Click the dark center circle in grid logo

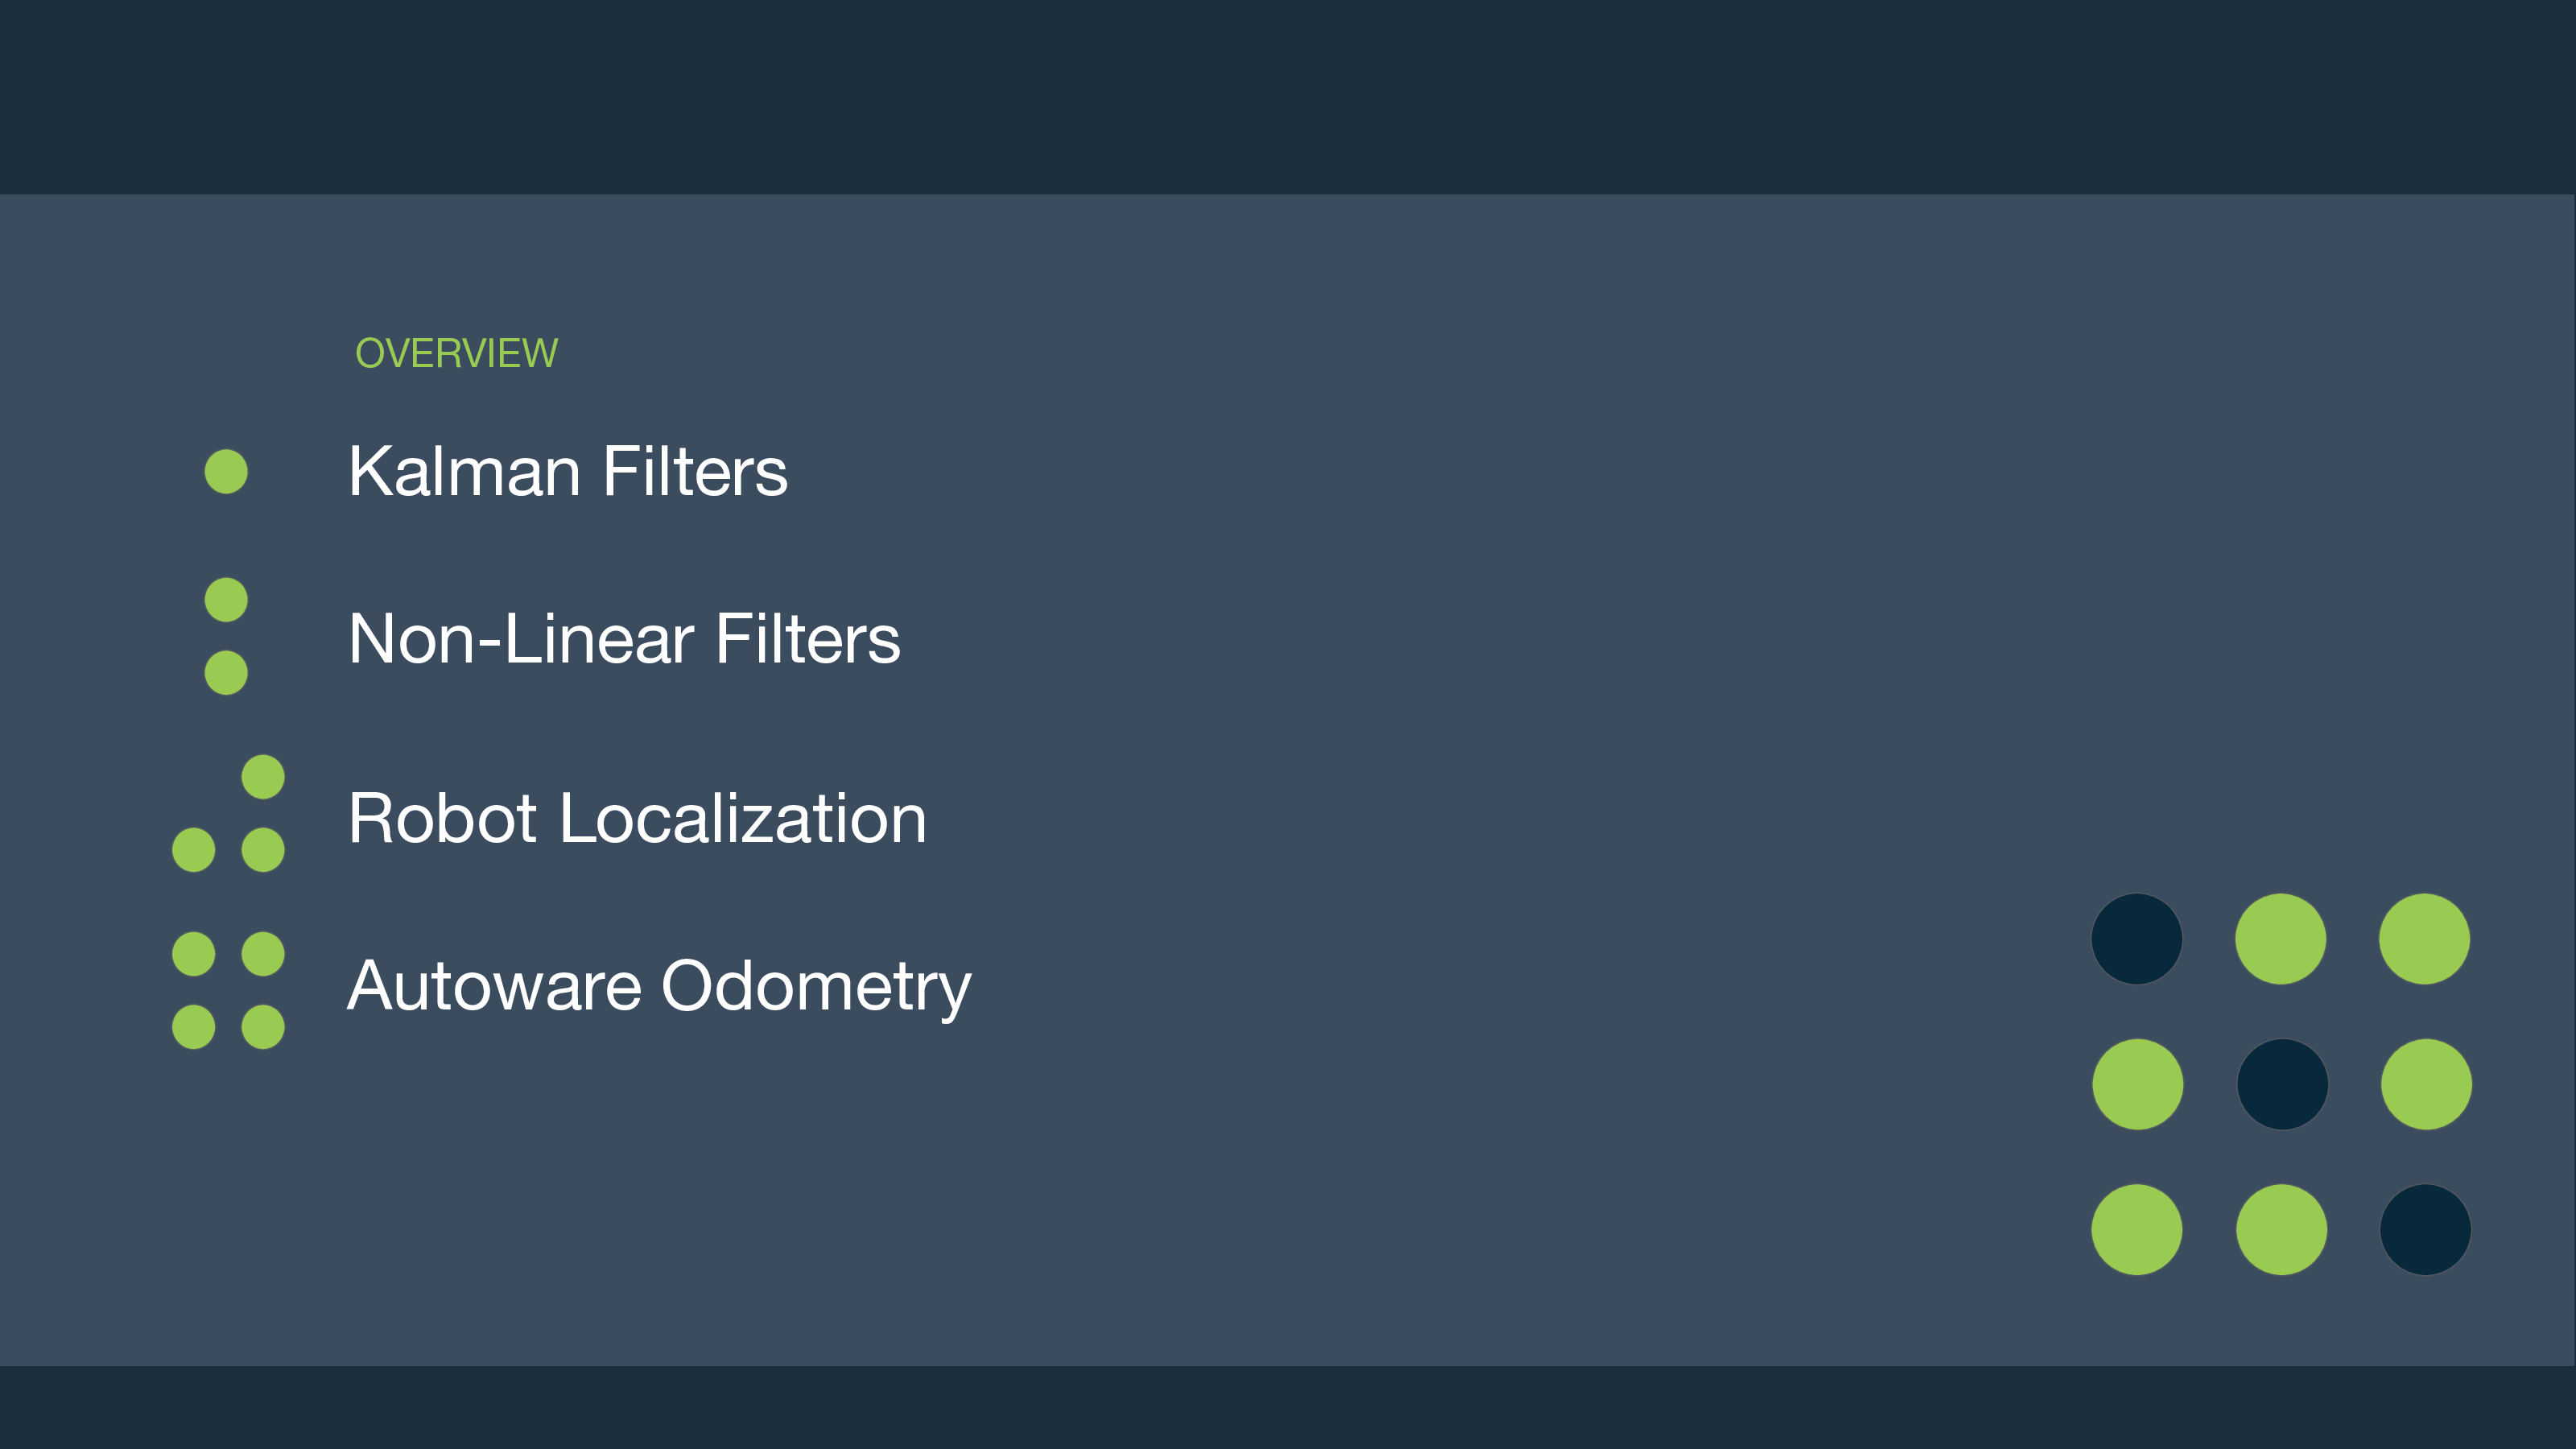2282,1084
